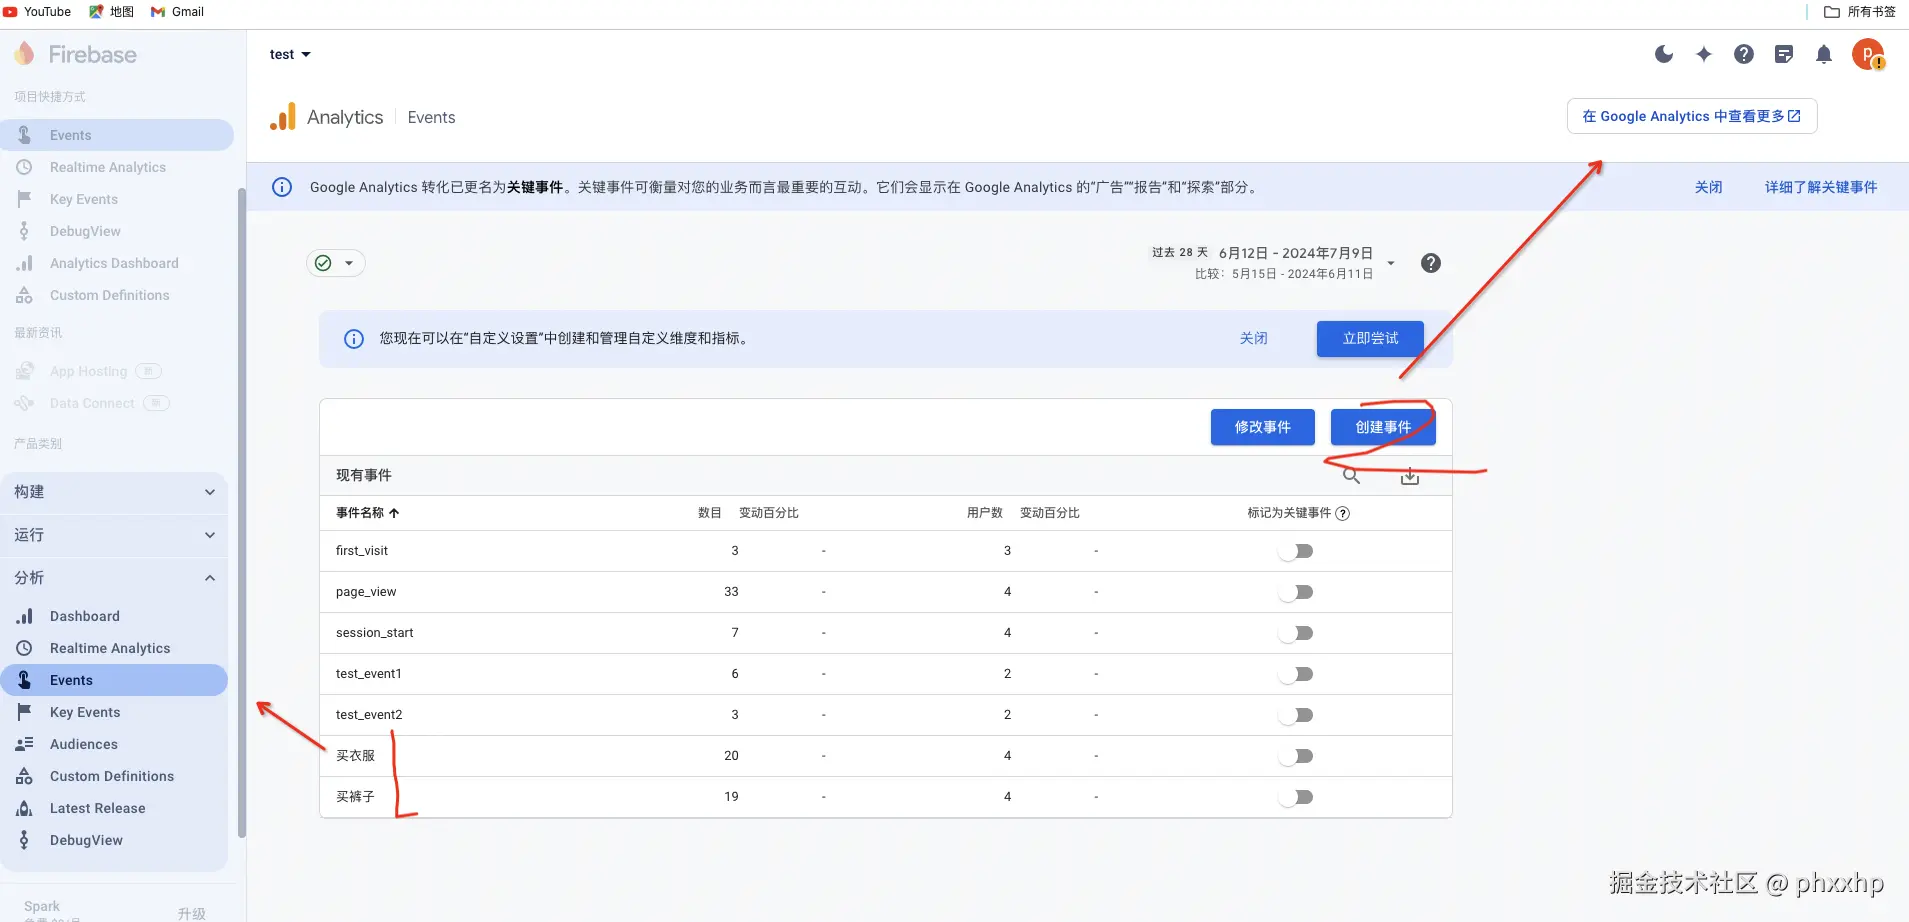Open the Gmail bookmark
The height and width of the screenshot is (922, 1909).
point(177,12)
